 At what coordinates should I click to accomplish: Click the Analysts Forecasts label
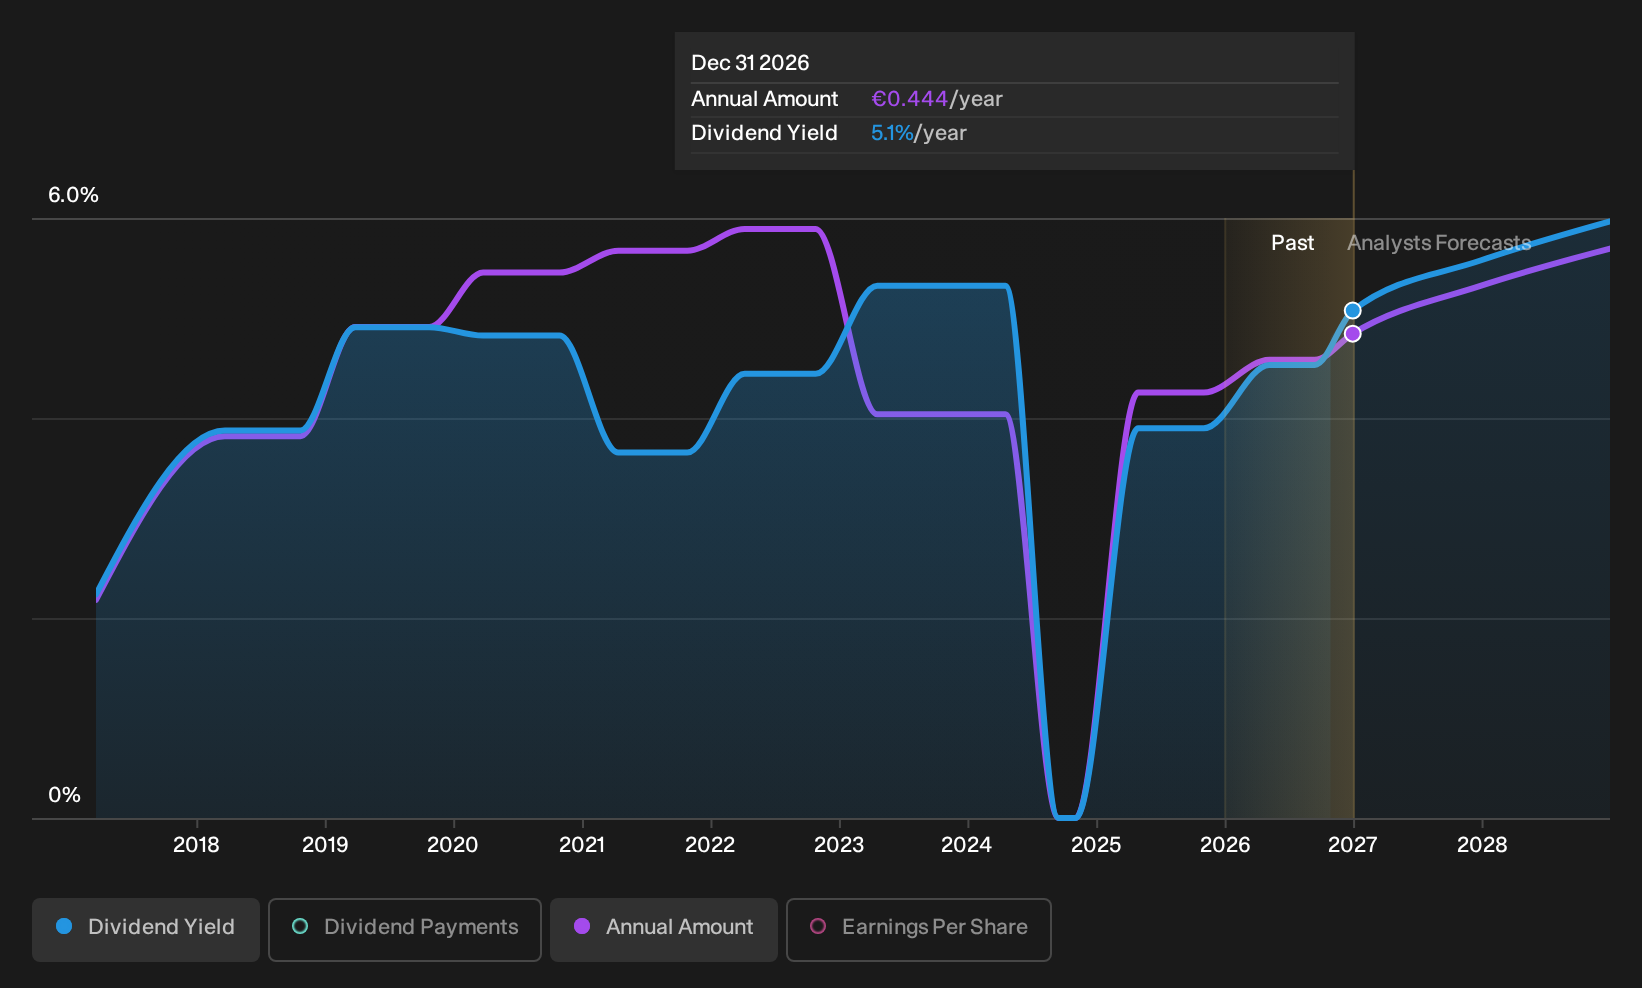point(1439,243)
